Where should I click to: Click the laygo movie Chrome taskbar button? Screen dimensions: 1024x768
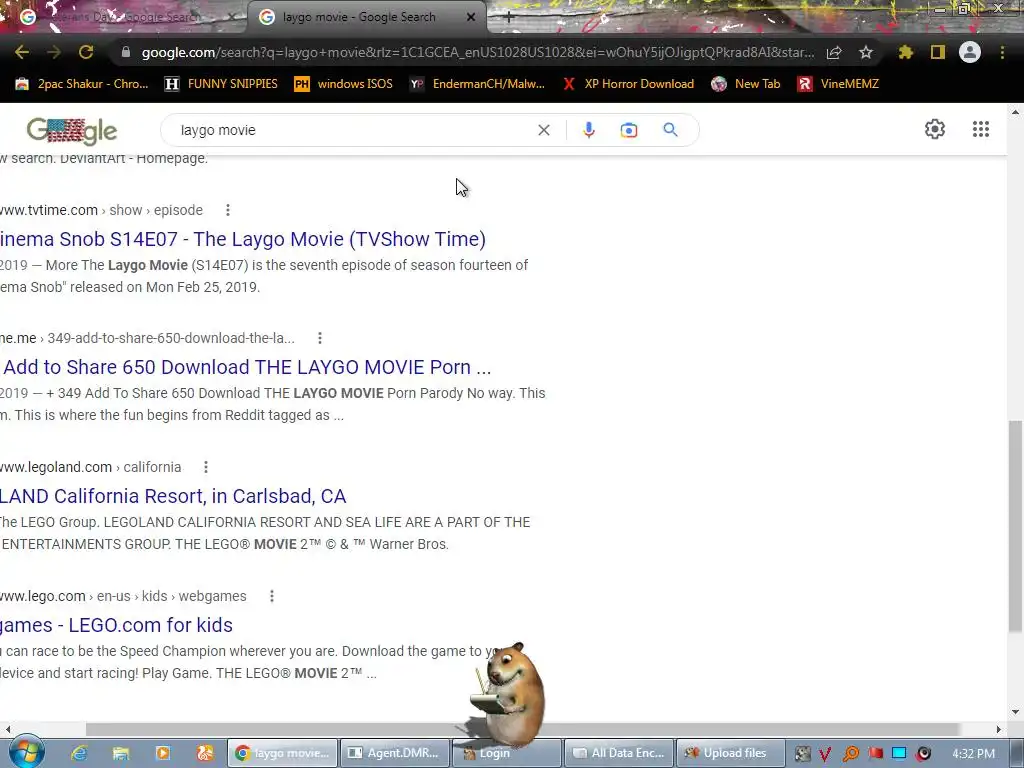coord(283,753)
